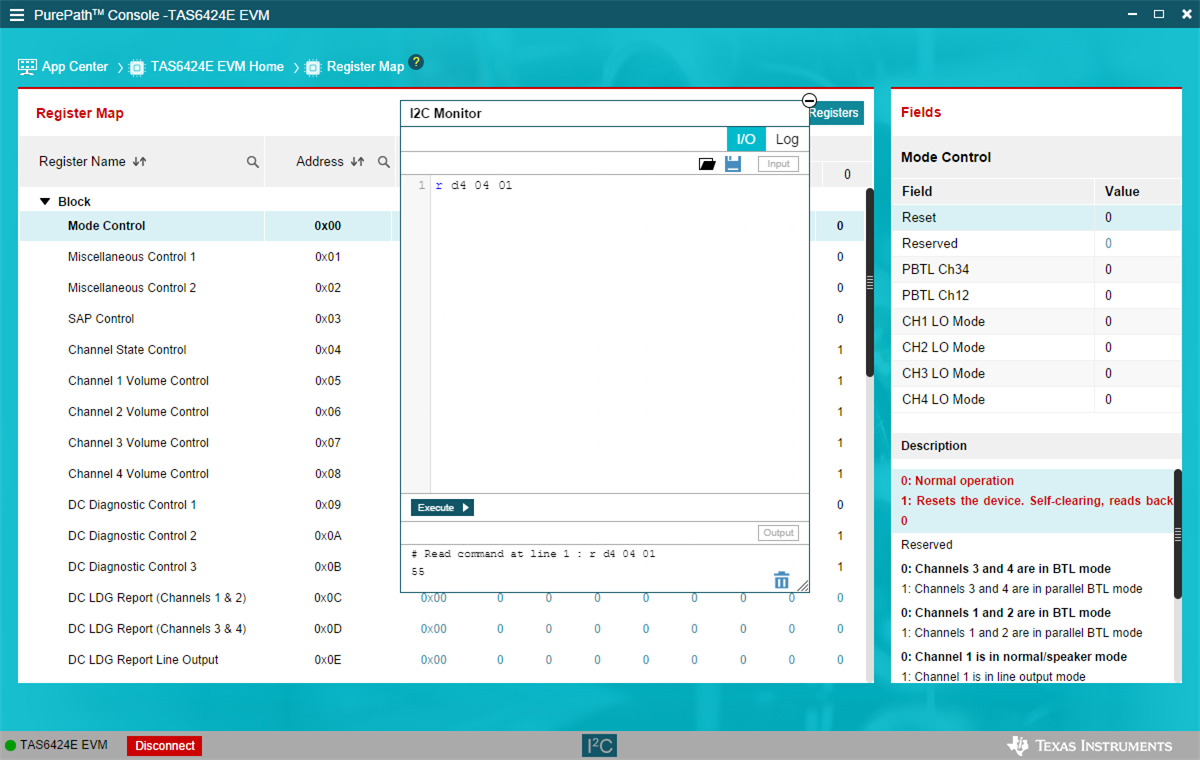Viewport: 1200px width, 760px height.
Task: Search by Register Name magnifier
Action: [253, 162]
